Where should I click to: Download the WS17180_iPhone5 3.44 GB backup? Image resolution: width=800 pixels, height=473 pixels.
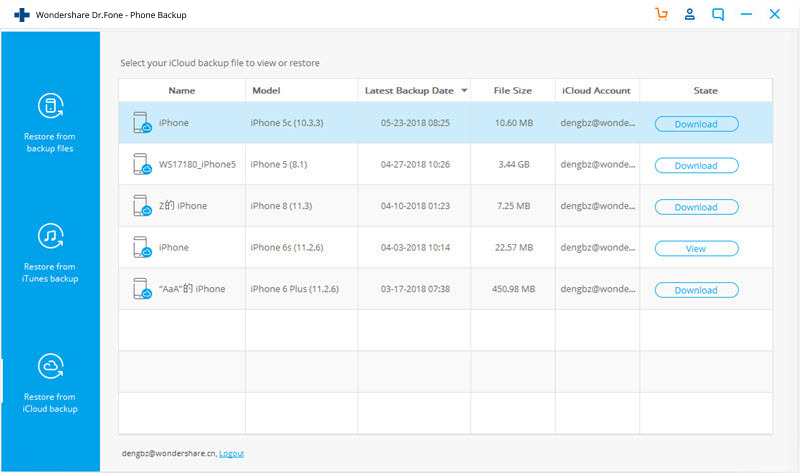pyautogui.click(x=696, y=165)
